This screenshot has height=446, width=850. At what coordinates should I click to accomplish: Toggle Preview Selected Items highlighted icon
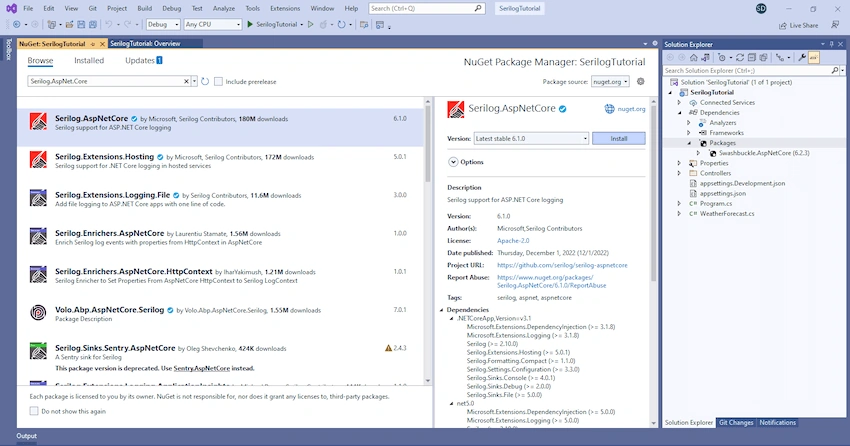814,57
